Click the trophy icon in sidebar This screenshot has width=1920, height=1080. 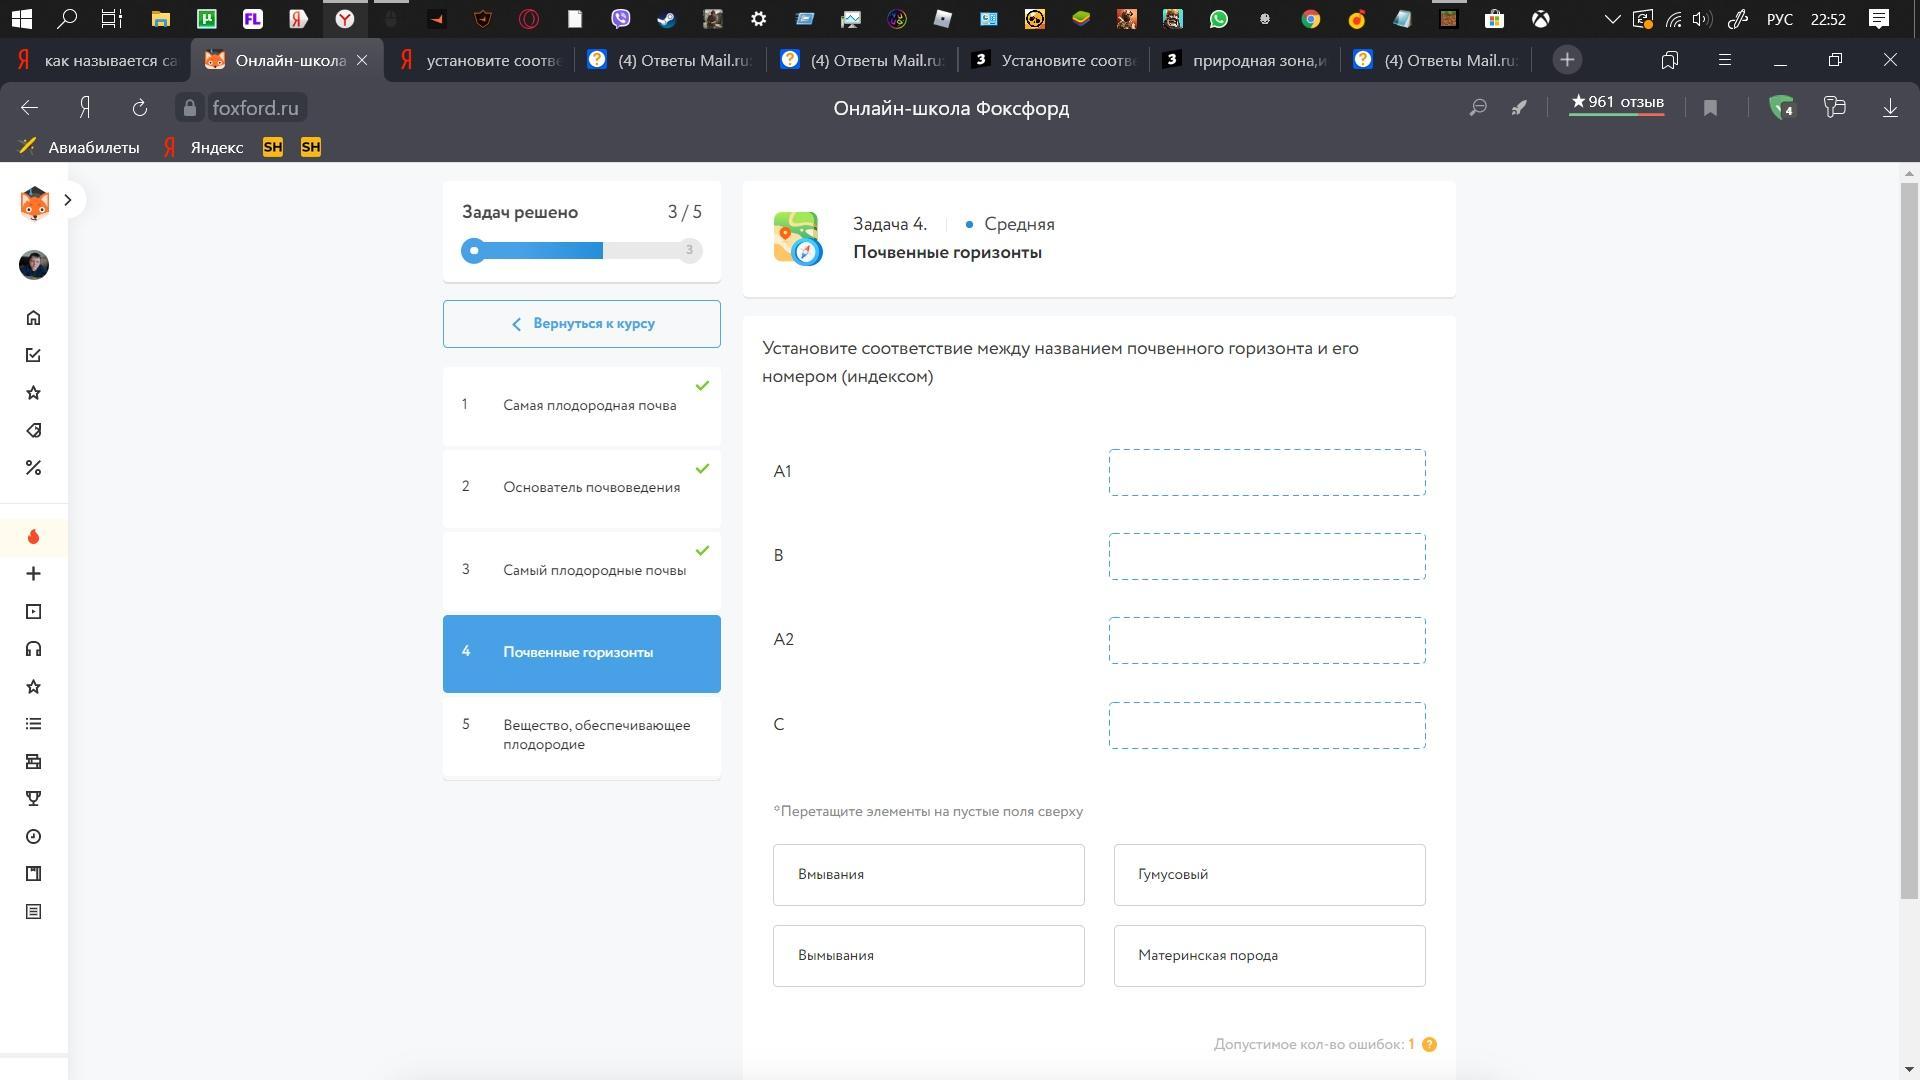33,799
